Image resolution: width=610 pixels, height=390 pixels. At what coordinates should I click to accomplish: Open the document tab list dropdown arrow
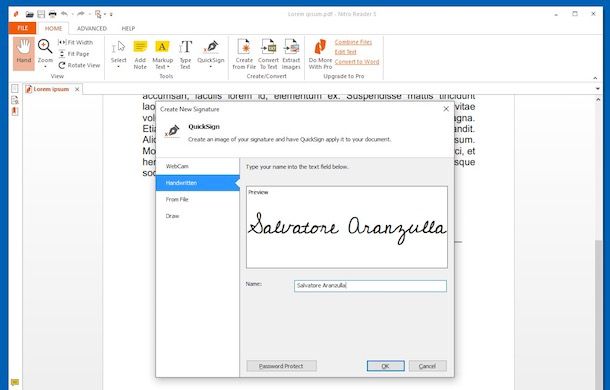(x=598, y=89)
